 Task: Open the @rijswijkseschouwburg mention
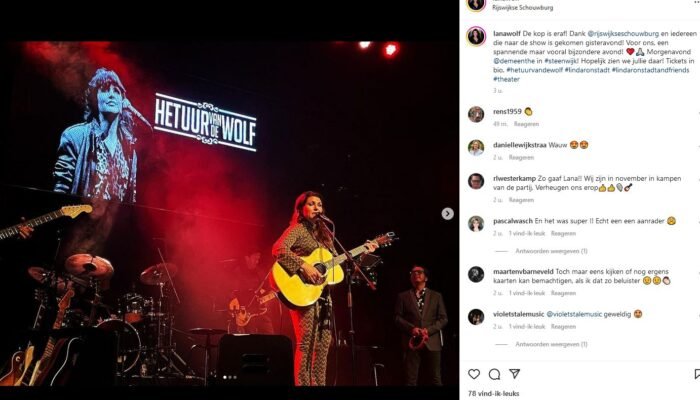click(623, 33)
